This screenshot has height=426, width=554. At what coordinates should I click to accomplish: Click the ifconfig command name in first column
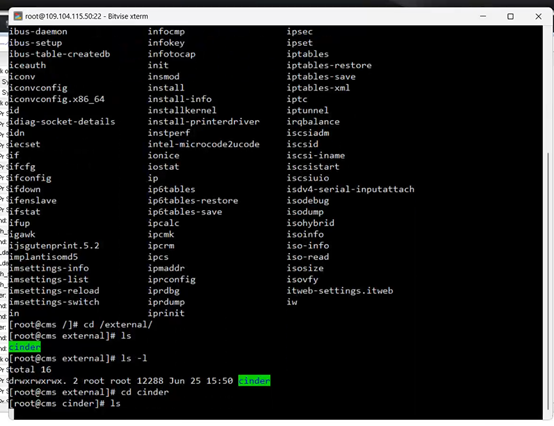[30, 178]
